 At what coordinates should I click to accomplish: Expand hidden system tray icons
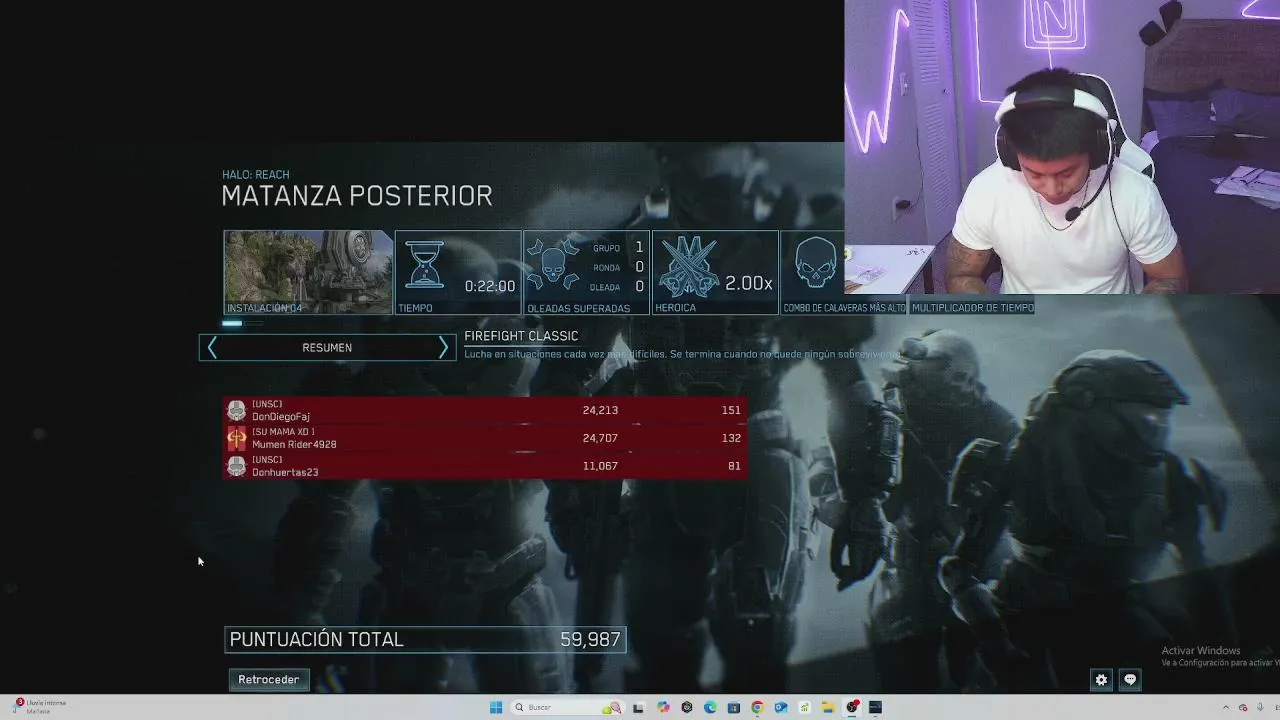tap(1226, 707)
